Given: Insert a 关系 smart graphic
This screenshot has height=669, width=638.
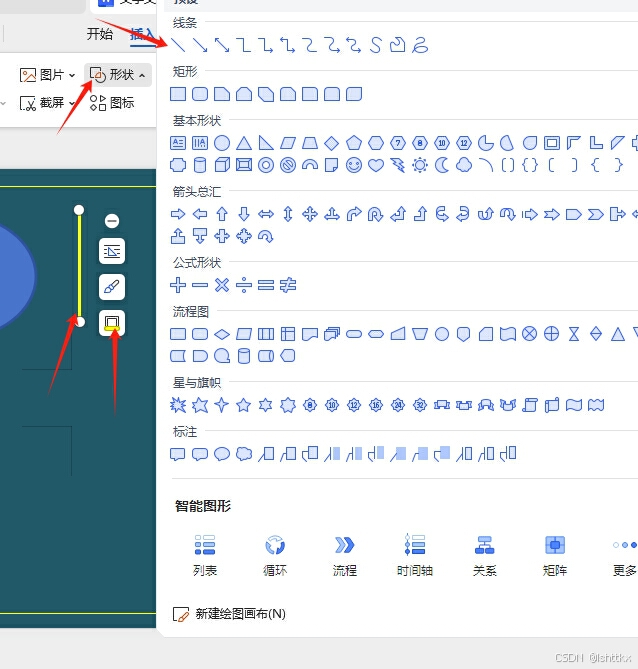Looking at the screenshot, I should click(485, 555).
